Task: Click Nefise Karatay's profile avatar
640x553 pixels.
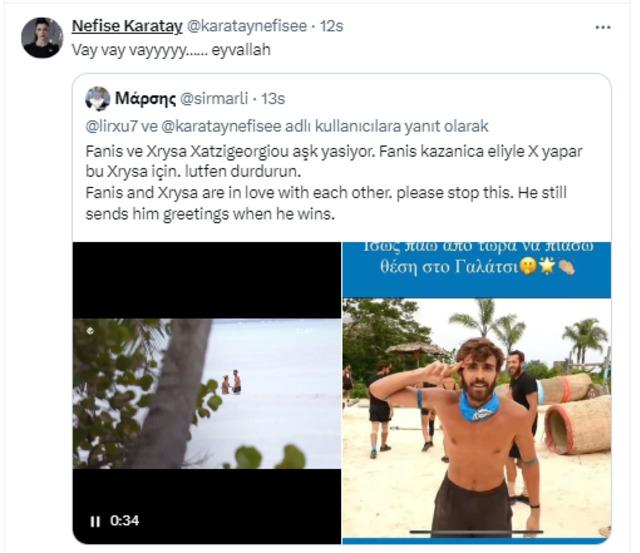Action: point(42,37)
